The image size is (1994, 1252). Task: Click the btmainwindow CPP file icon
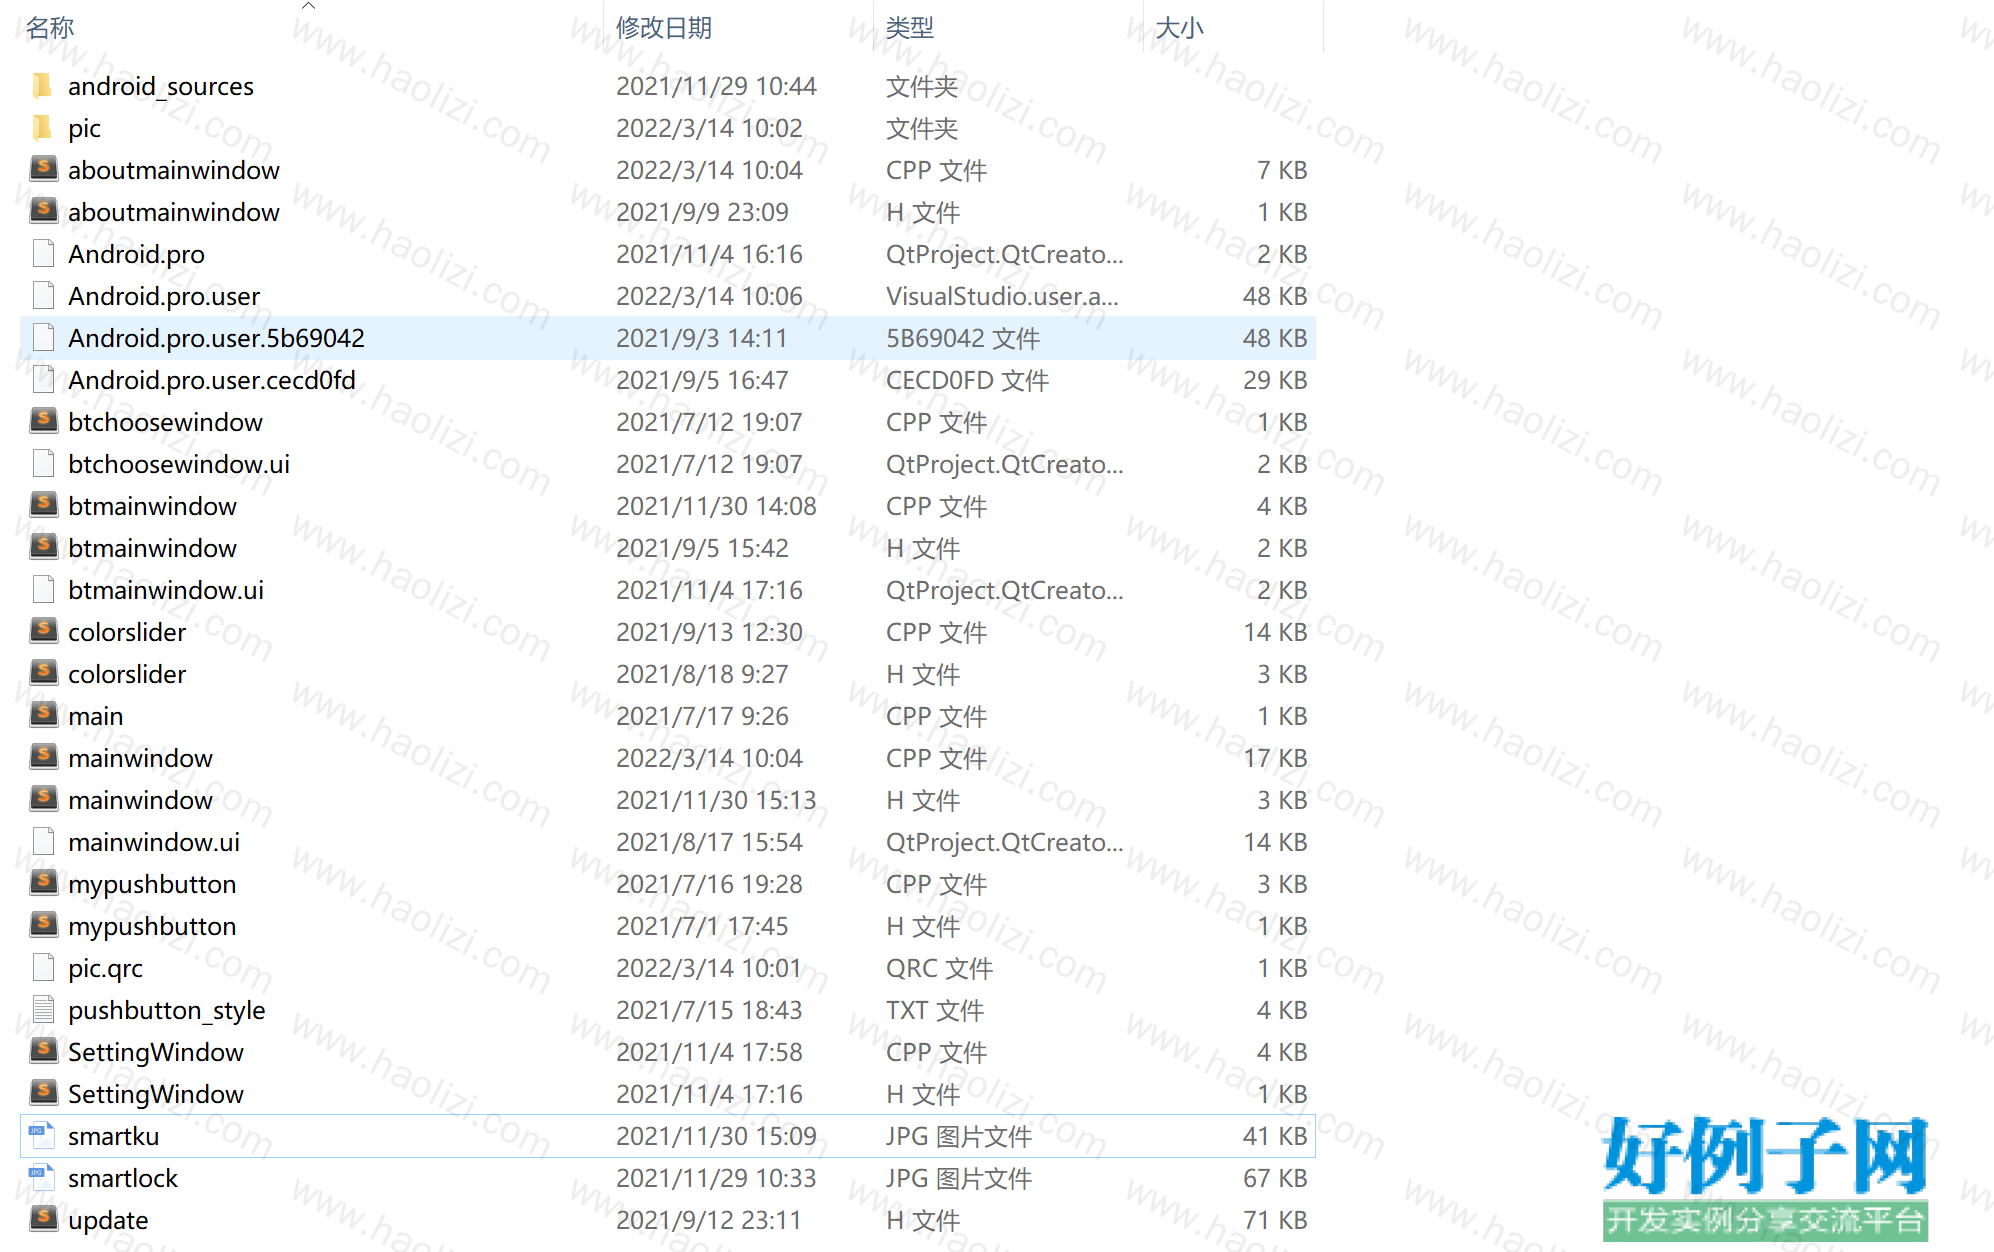click(x=43, y=506)
